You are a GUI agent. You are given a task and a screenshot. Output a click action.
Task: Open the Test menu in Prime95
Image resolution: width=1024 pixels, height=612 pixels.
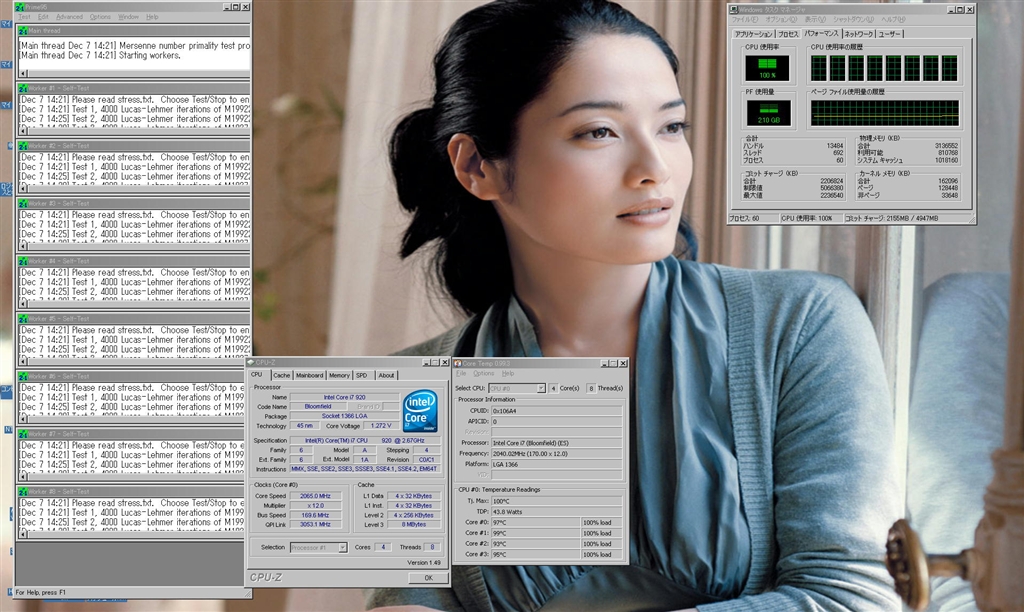click(25, 17)
